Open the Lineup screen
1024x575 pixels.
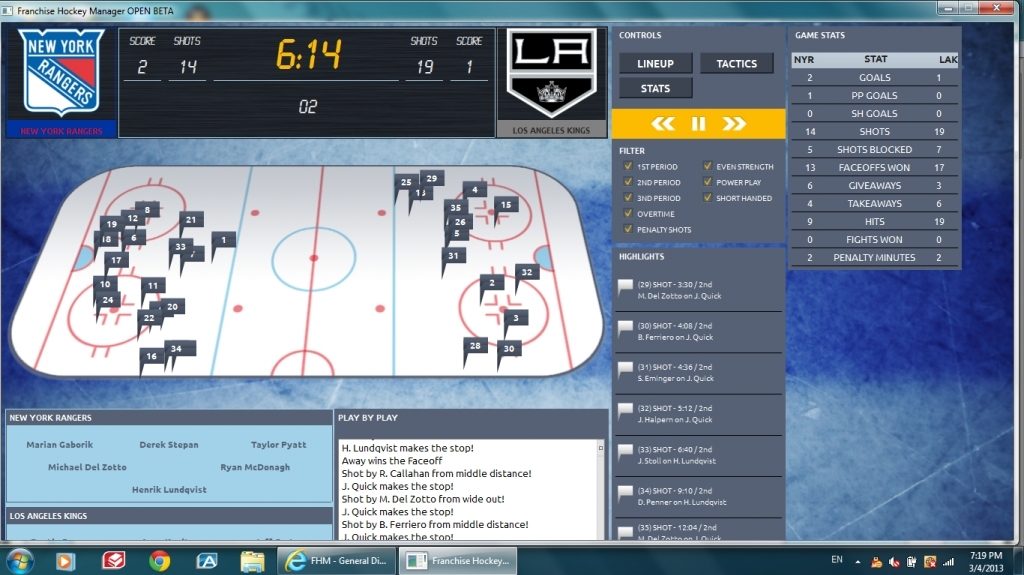655,64
